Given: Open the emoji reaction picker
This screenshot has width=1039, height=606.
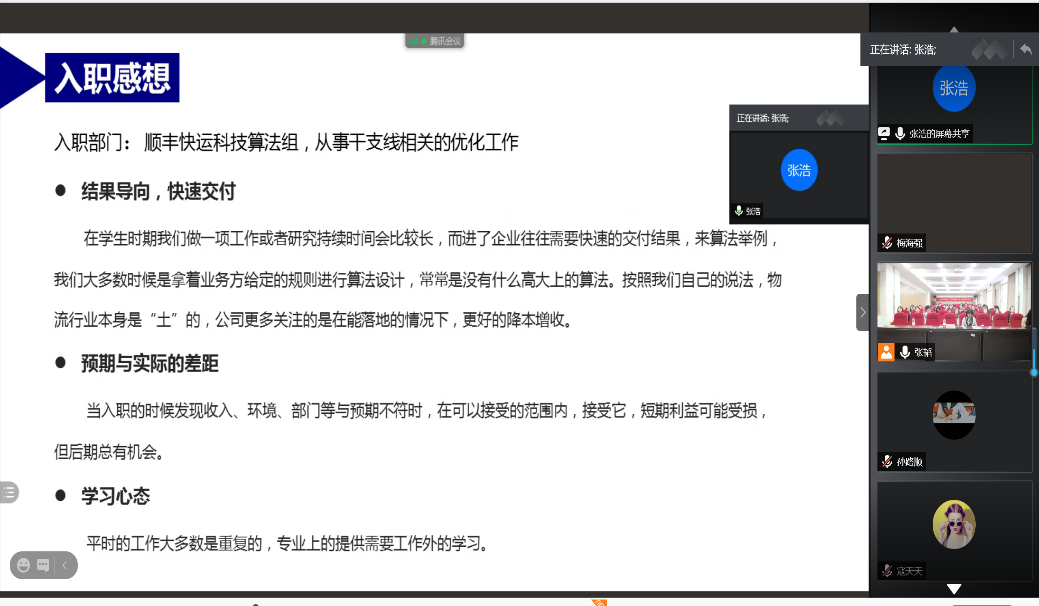Looking at the screenshot, I should pos(24,565).
